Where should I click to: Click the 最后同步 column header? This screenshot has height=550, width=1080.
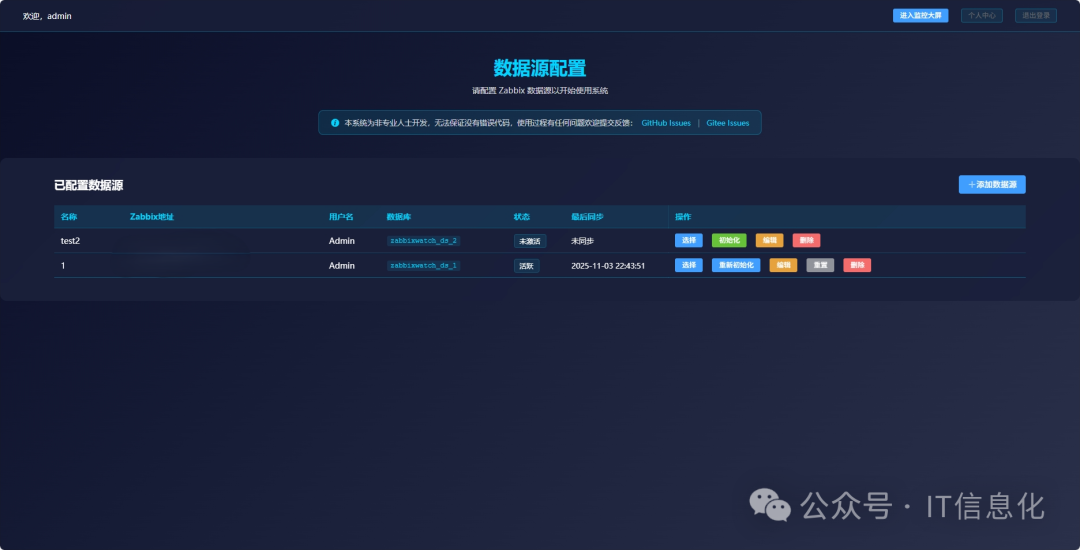tap(587, 217)
